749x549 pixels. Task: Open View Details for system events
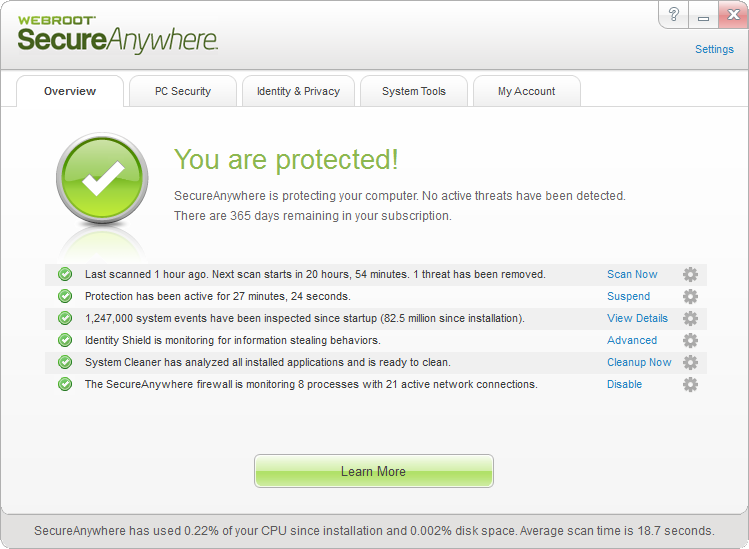tap(637, 318)
